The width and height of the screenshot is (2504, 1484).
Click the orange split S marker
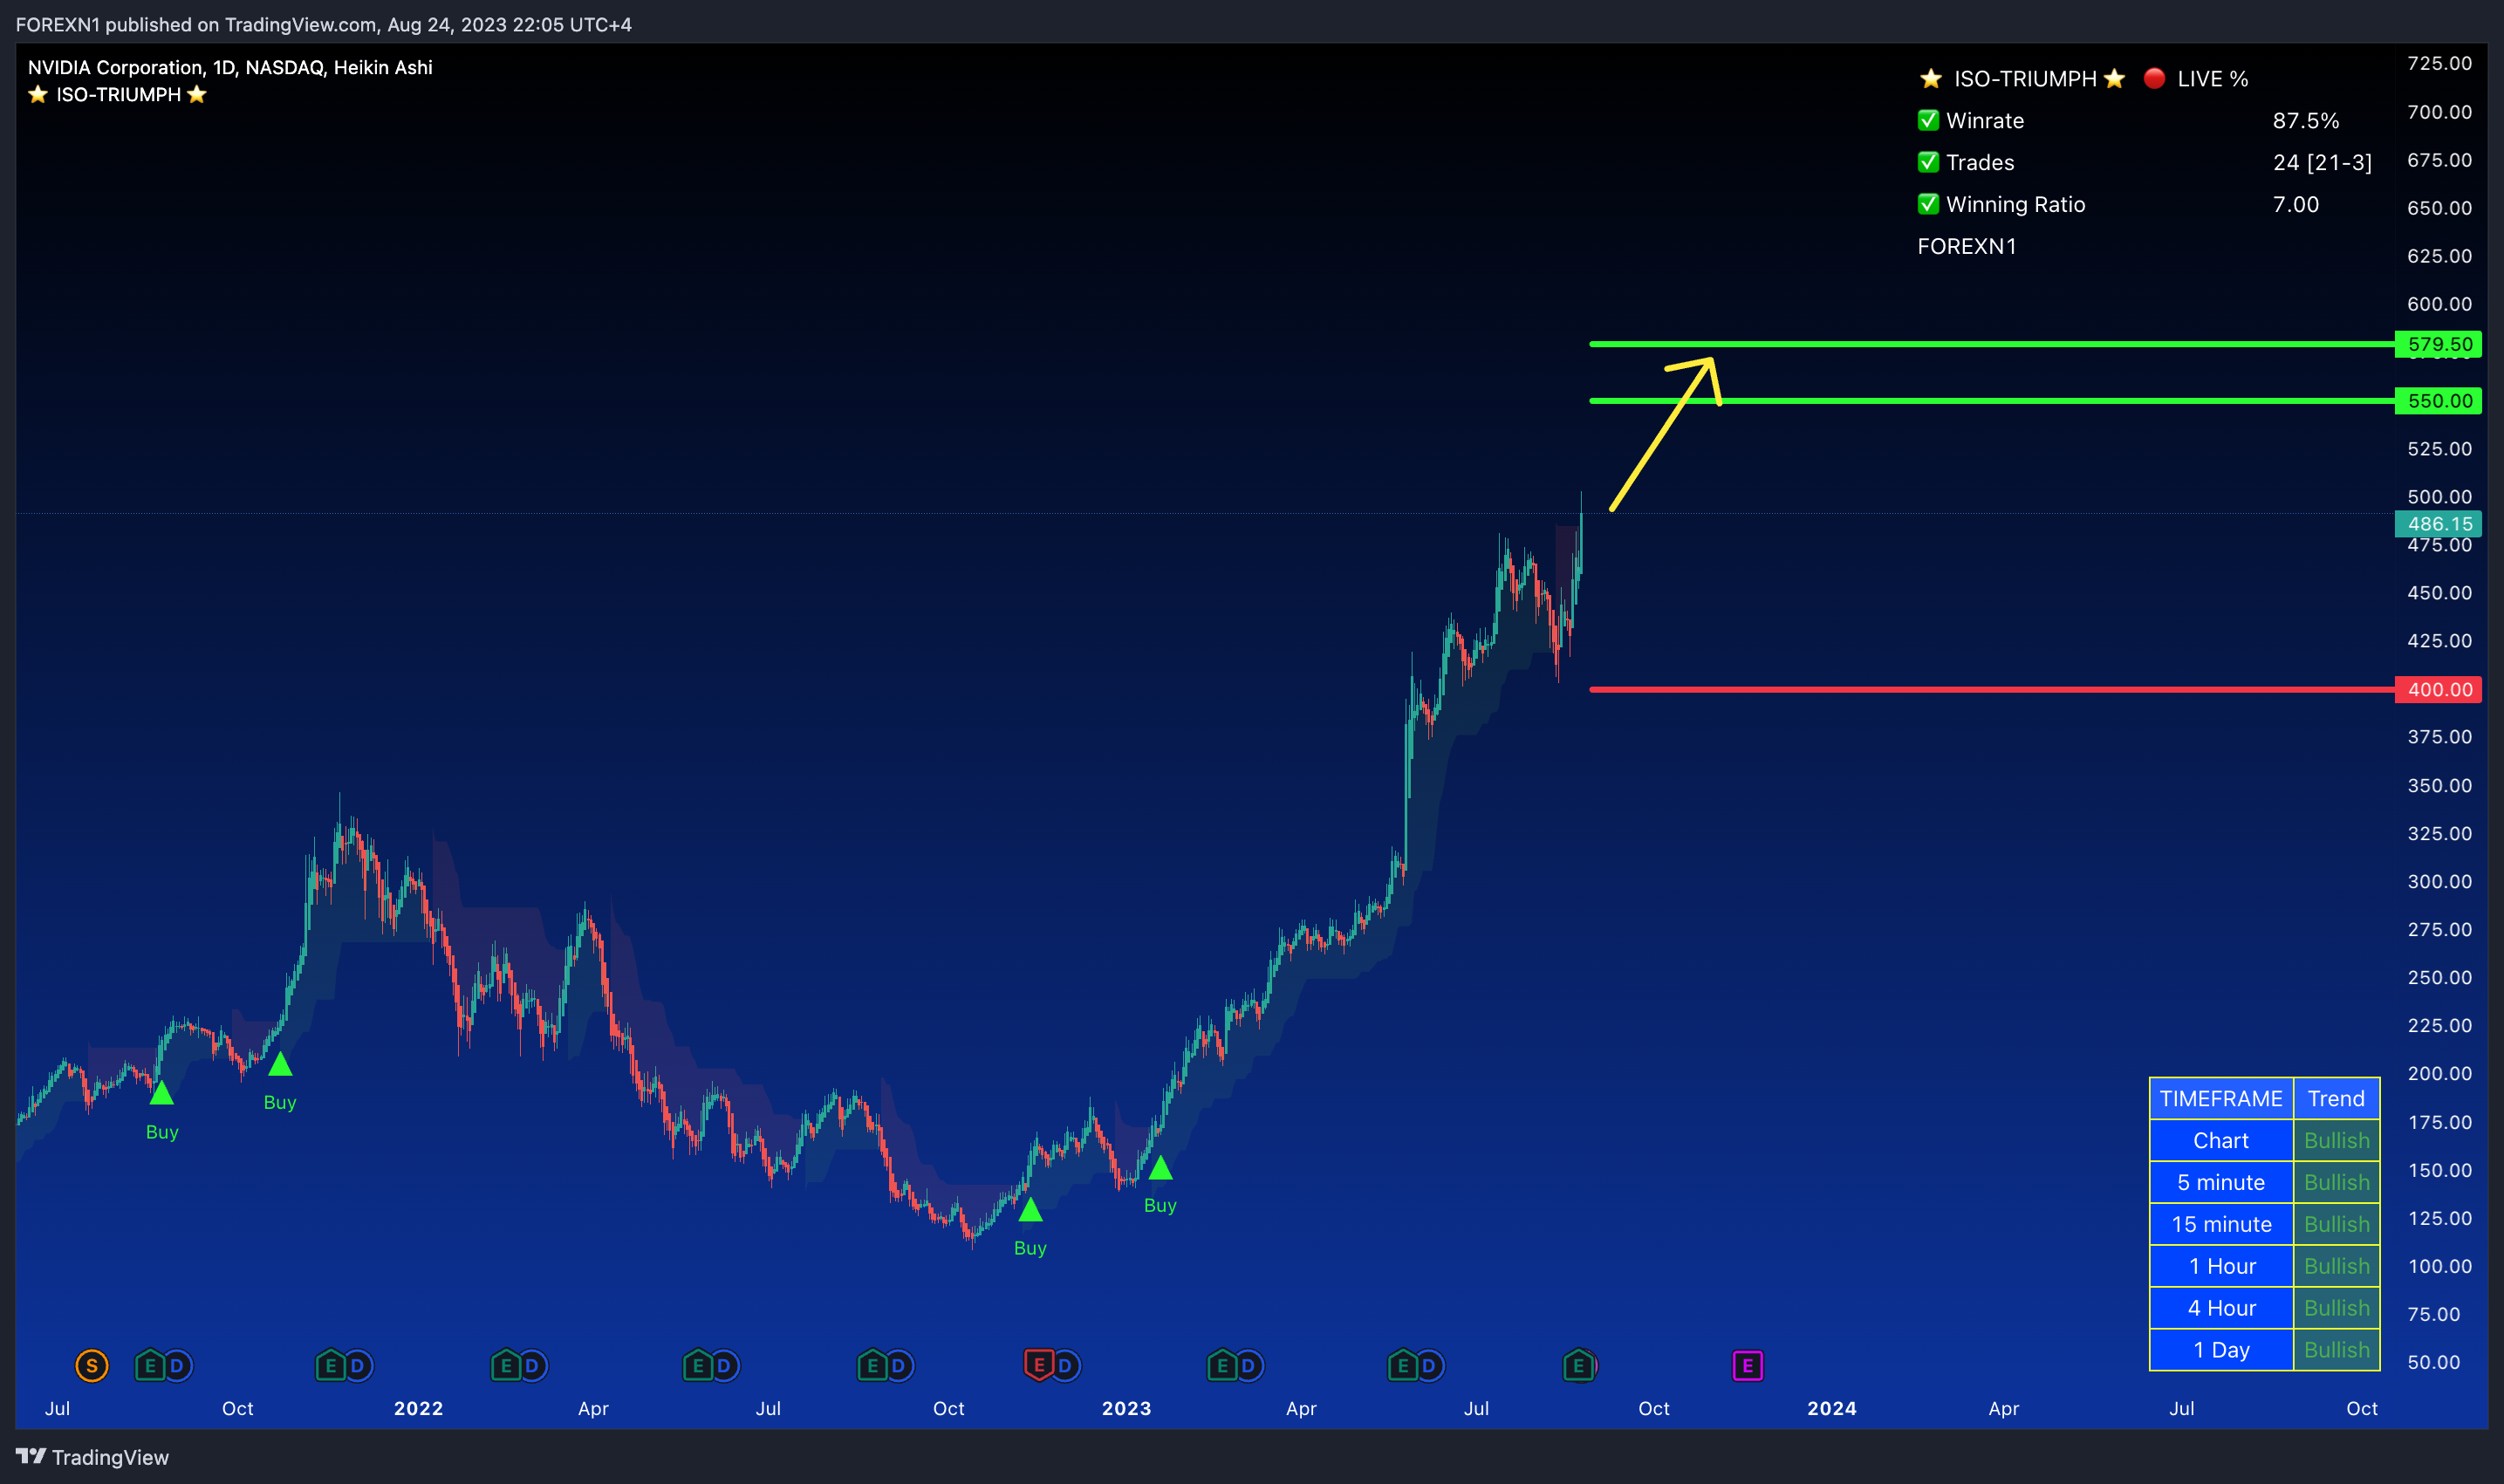click(92, 1365)
